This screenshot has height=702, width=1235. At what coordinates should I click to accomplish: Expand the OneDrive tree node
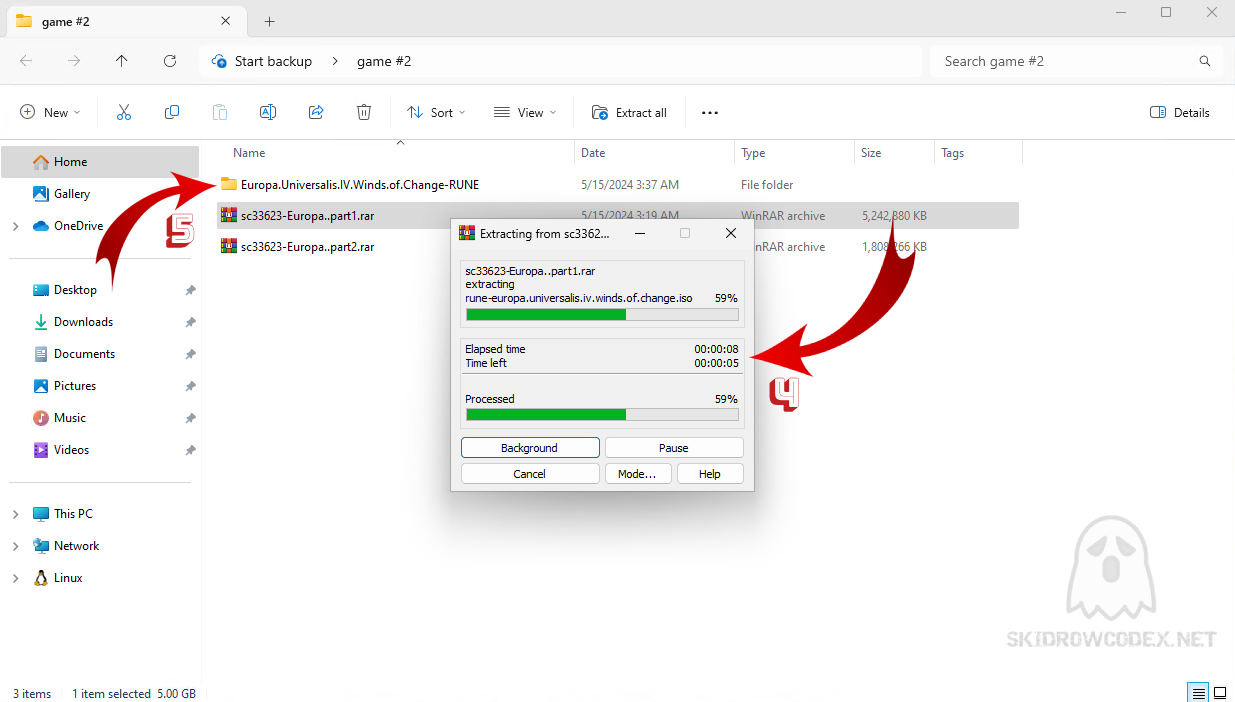[x=15, y=226]
